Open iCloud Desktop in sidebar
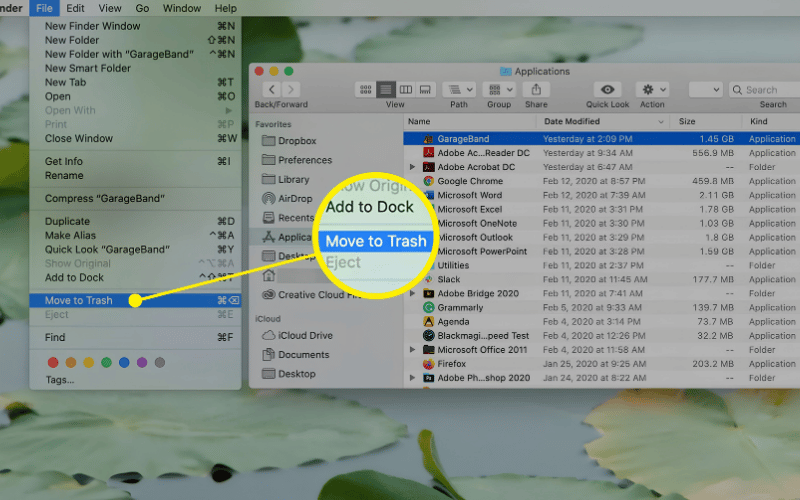This screenshot has width=800, height=500. [x=289, y=374]
